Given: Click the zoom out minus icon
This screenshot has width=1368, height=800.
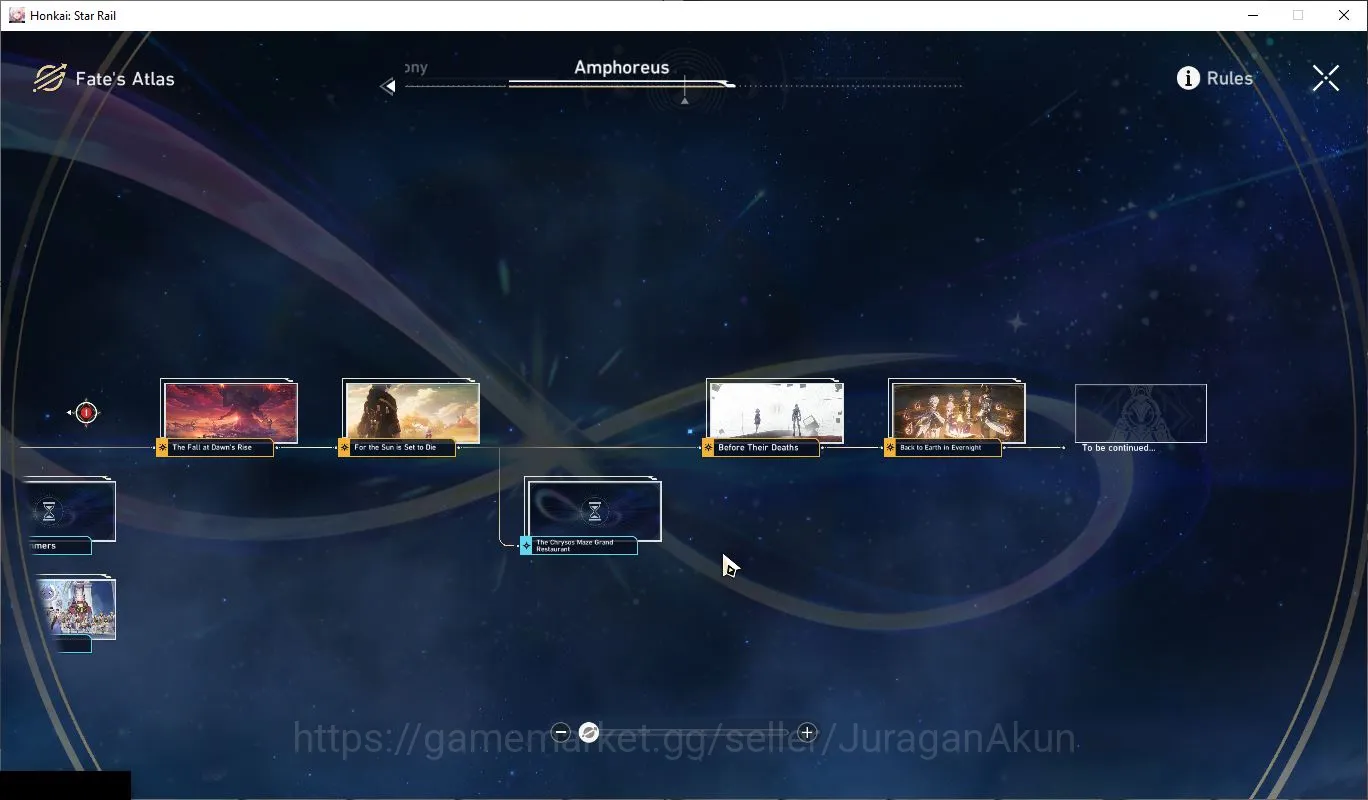Looking at the screenshot, I should 561,732.
